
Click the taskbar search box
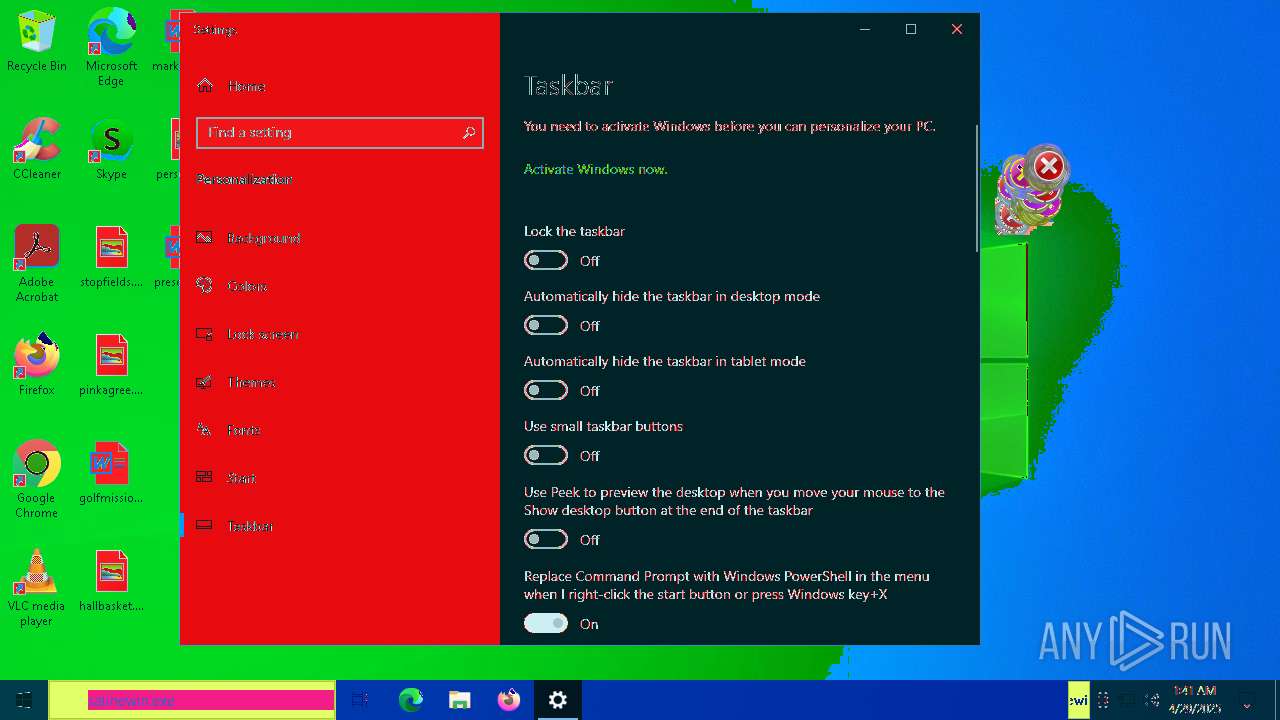(192, 700)
